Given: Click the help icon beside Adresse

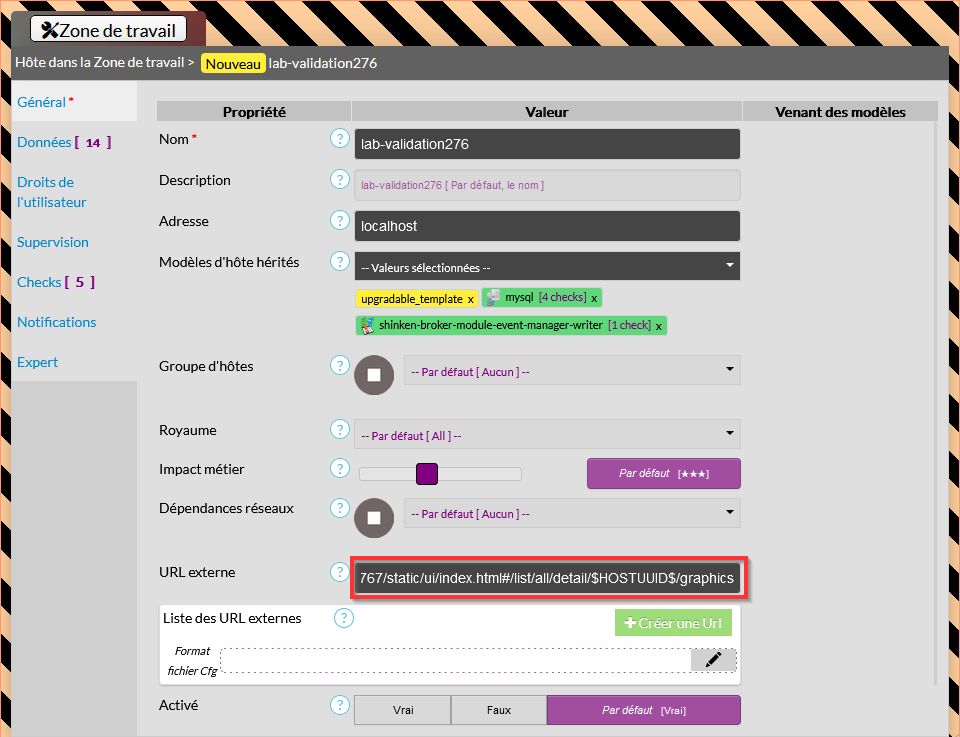Looking at the screenshot, I should pos(339,221).
